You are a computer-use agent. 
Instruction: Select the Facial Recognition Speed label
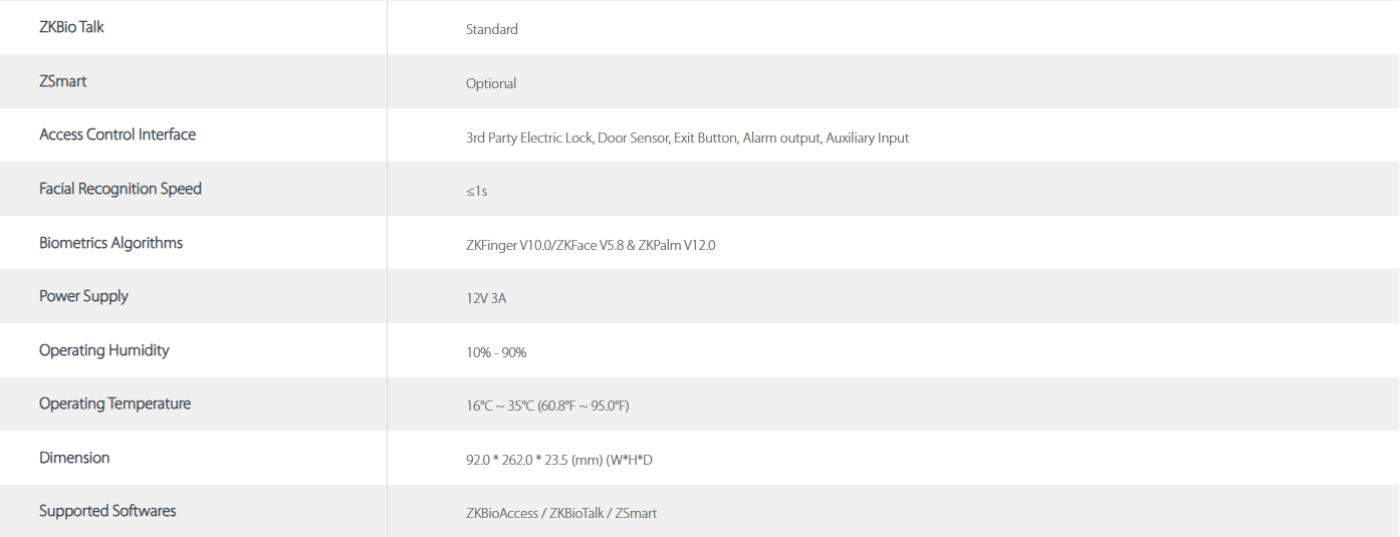[120, 189]
